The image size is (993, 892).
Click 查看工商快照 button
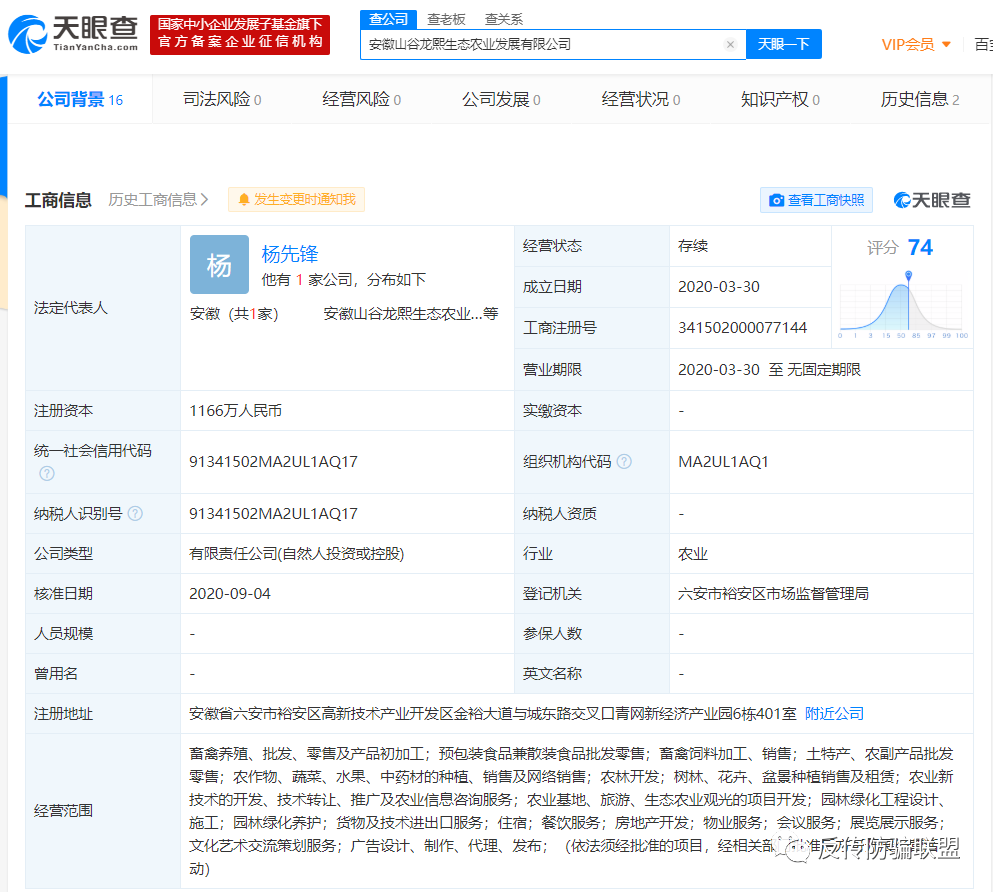816,200
